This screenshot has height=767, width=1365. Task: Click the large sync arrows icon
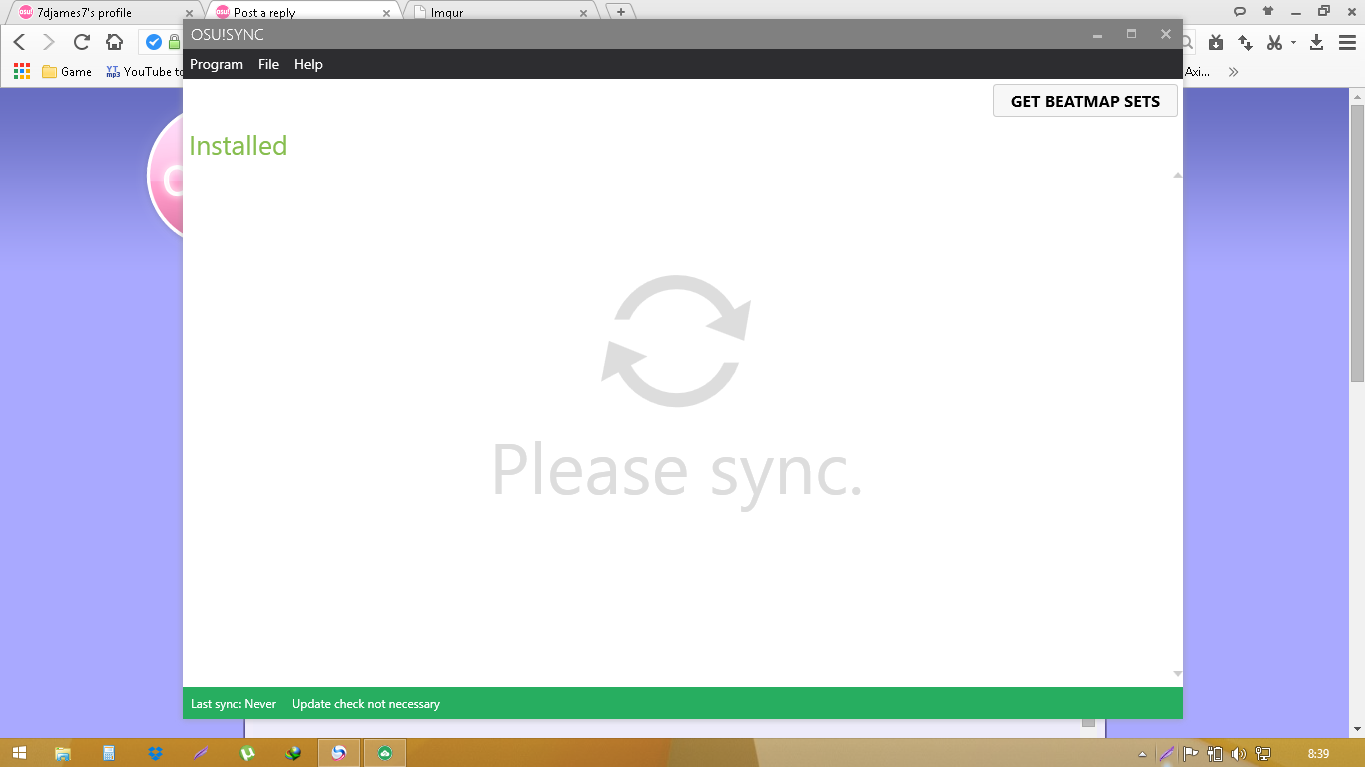click(676, 341)
